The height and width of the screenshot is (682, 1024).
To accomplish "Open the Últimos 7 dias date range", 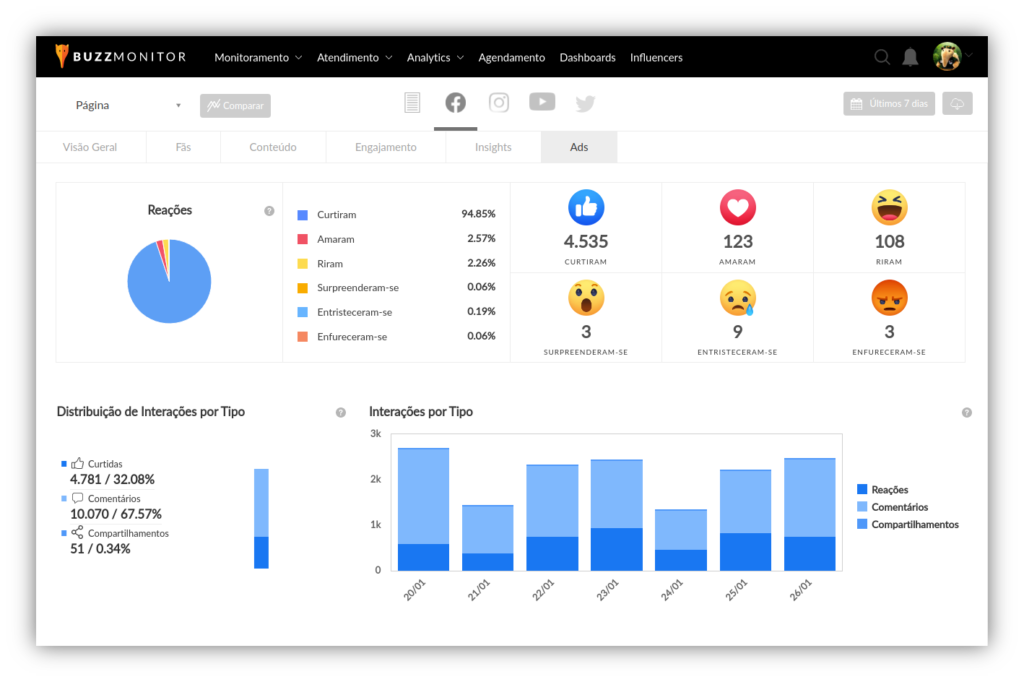I will (x=889, y=104).
